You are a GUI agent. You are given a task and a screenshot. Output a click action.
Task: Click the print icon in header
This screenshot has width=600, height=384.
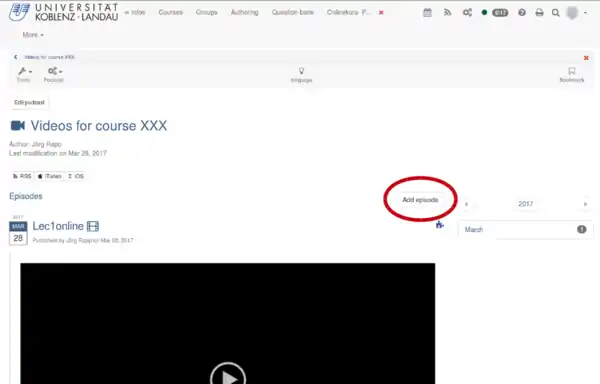coord(539,13)
